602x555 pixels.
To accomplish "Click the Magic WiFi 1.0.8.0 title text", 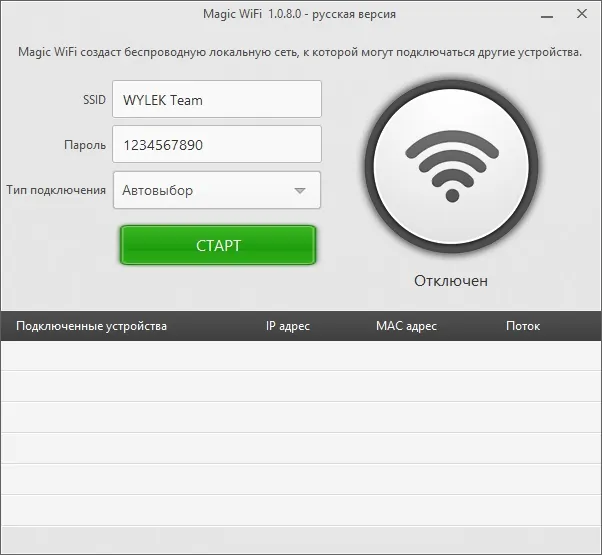I will tap(299, 14).
